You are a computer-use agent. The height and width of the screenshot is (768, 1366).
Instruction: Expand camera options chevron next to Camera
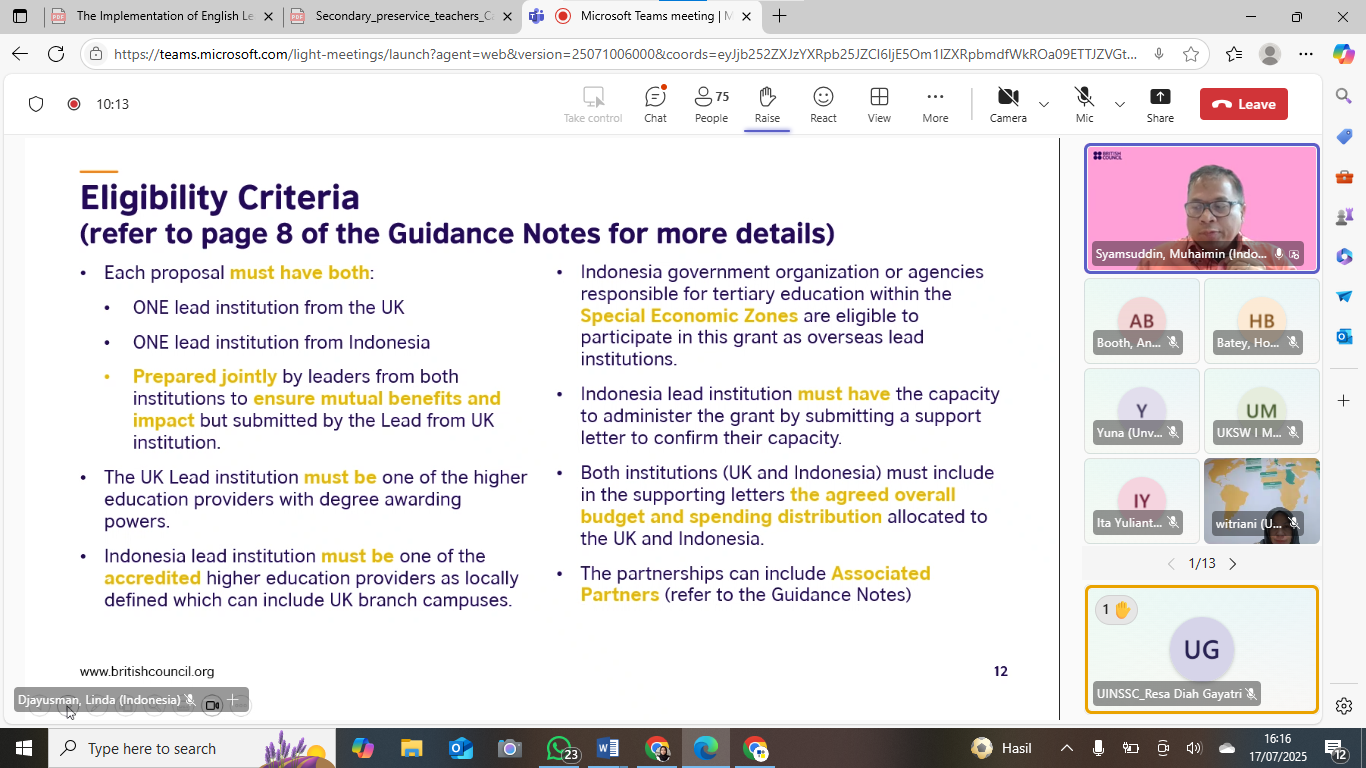tap(1044, 104)
